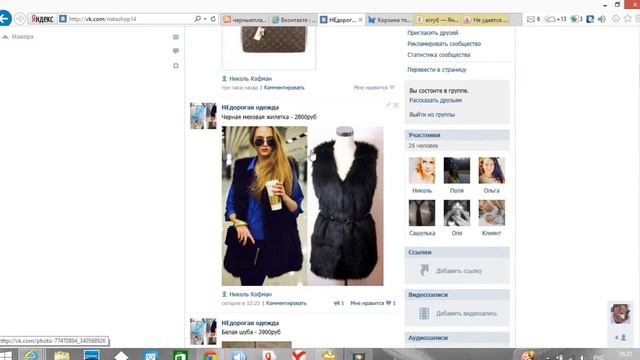Click Добавить ссылку button

[x=458, y=271]
